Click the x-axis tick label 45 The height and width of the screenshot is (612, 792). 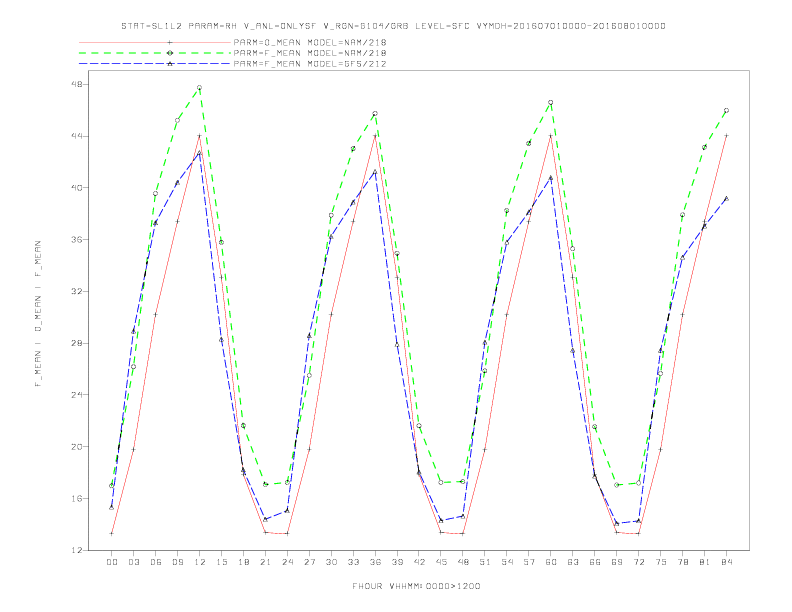click(x=441, y=562)
